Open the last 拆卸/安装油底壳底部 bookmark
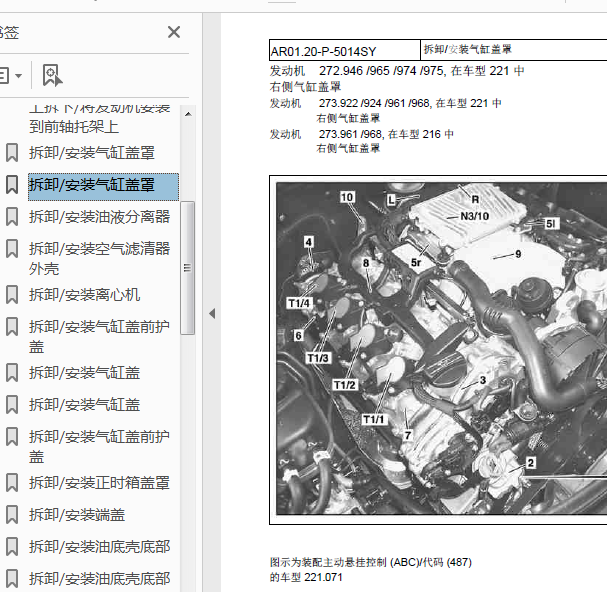The width and height of the screenshot is (607, 592). (x=99, y=579)
